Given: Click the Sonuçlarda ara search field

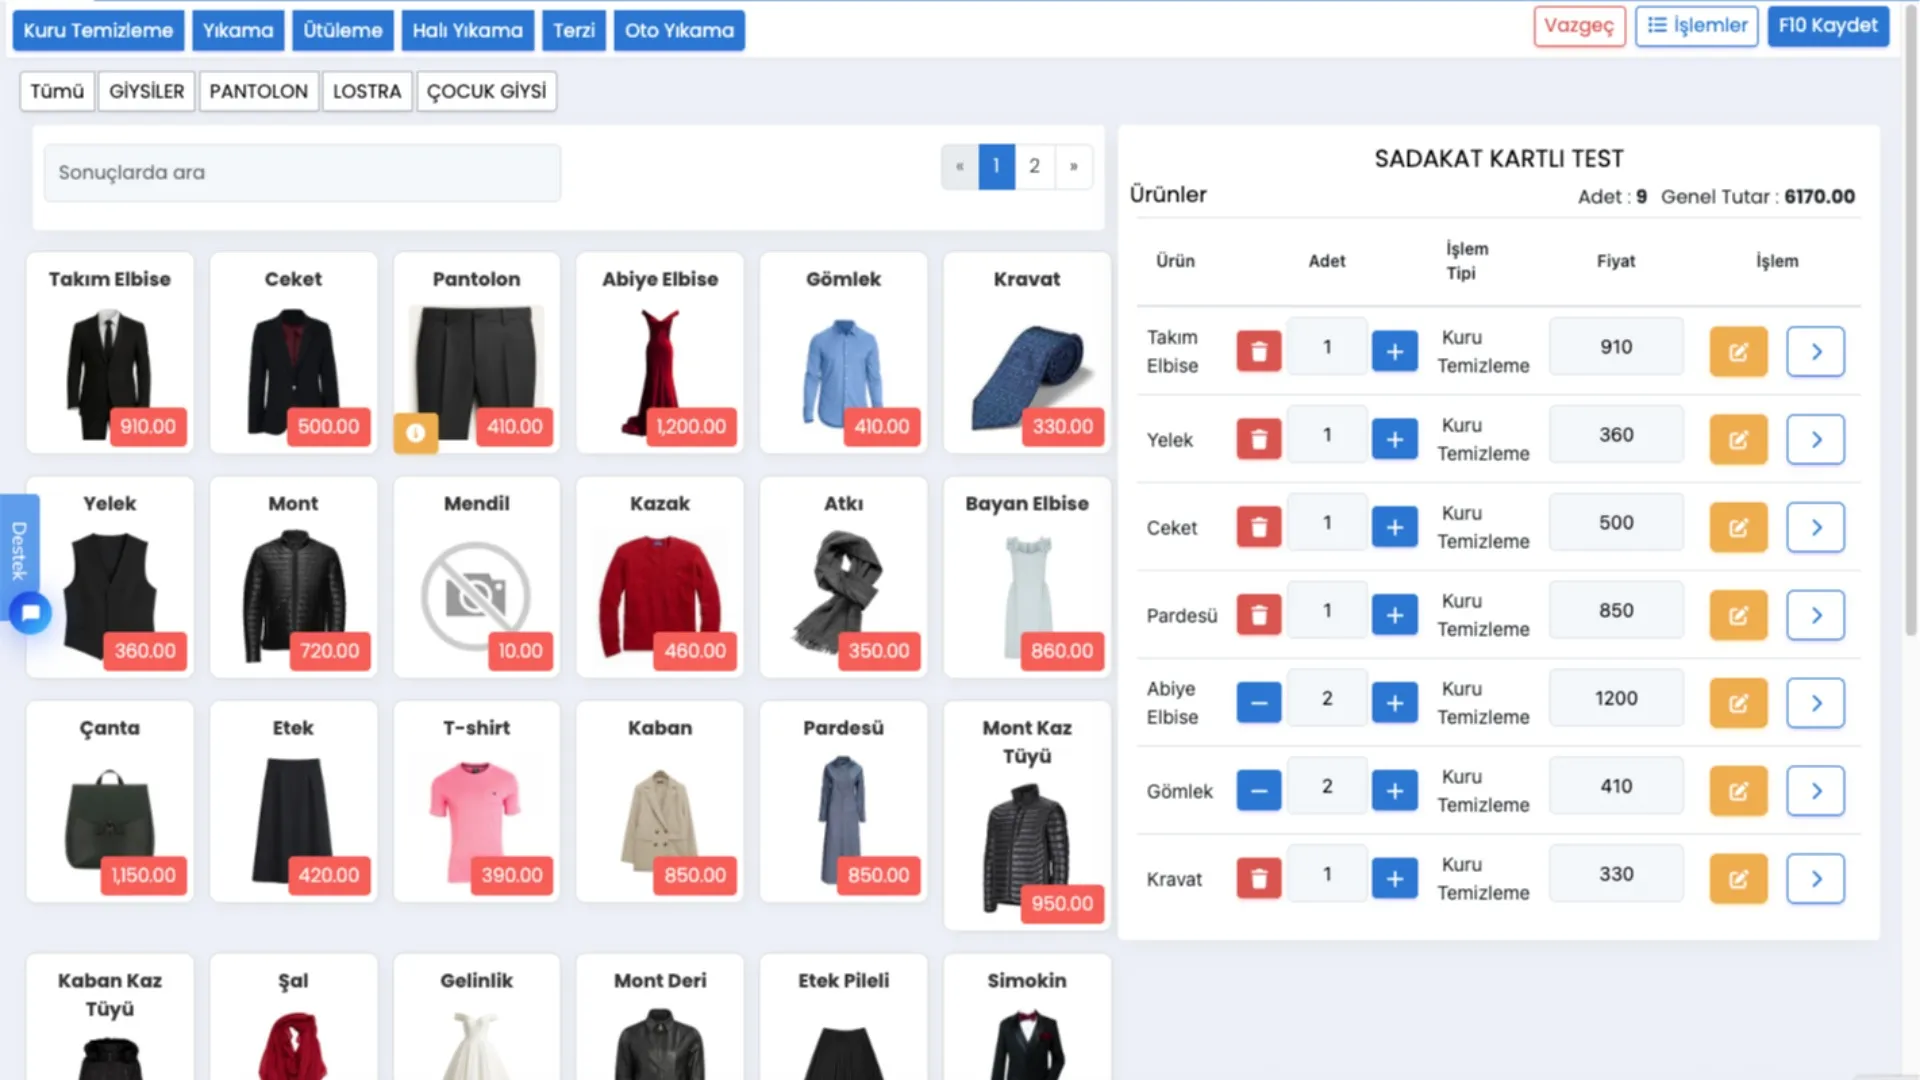Looking at the screenshot, I should 302,172.
